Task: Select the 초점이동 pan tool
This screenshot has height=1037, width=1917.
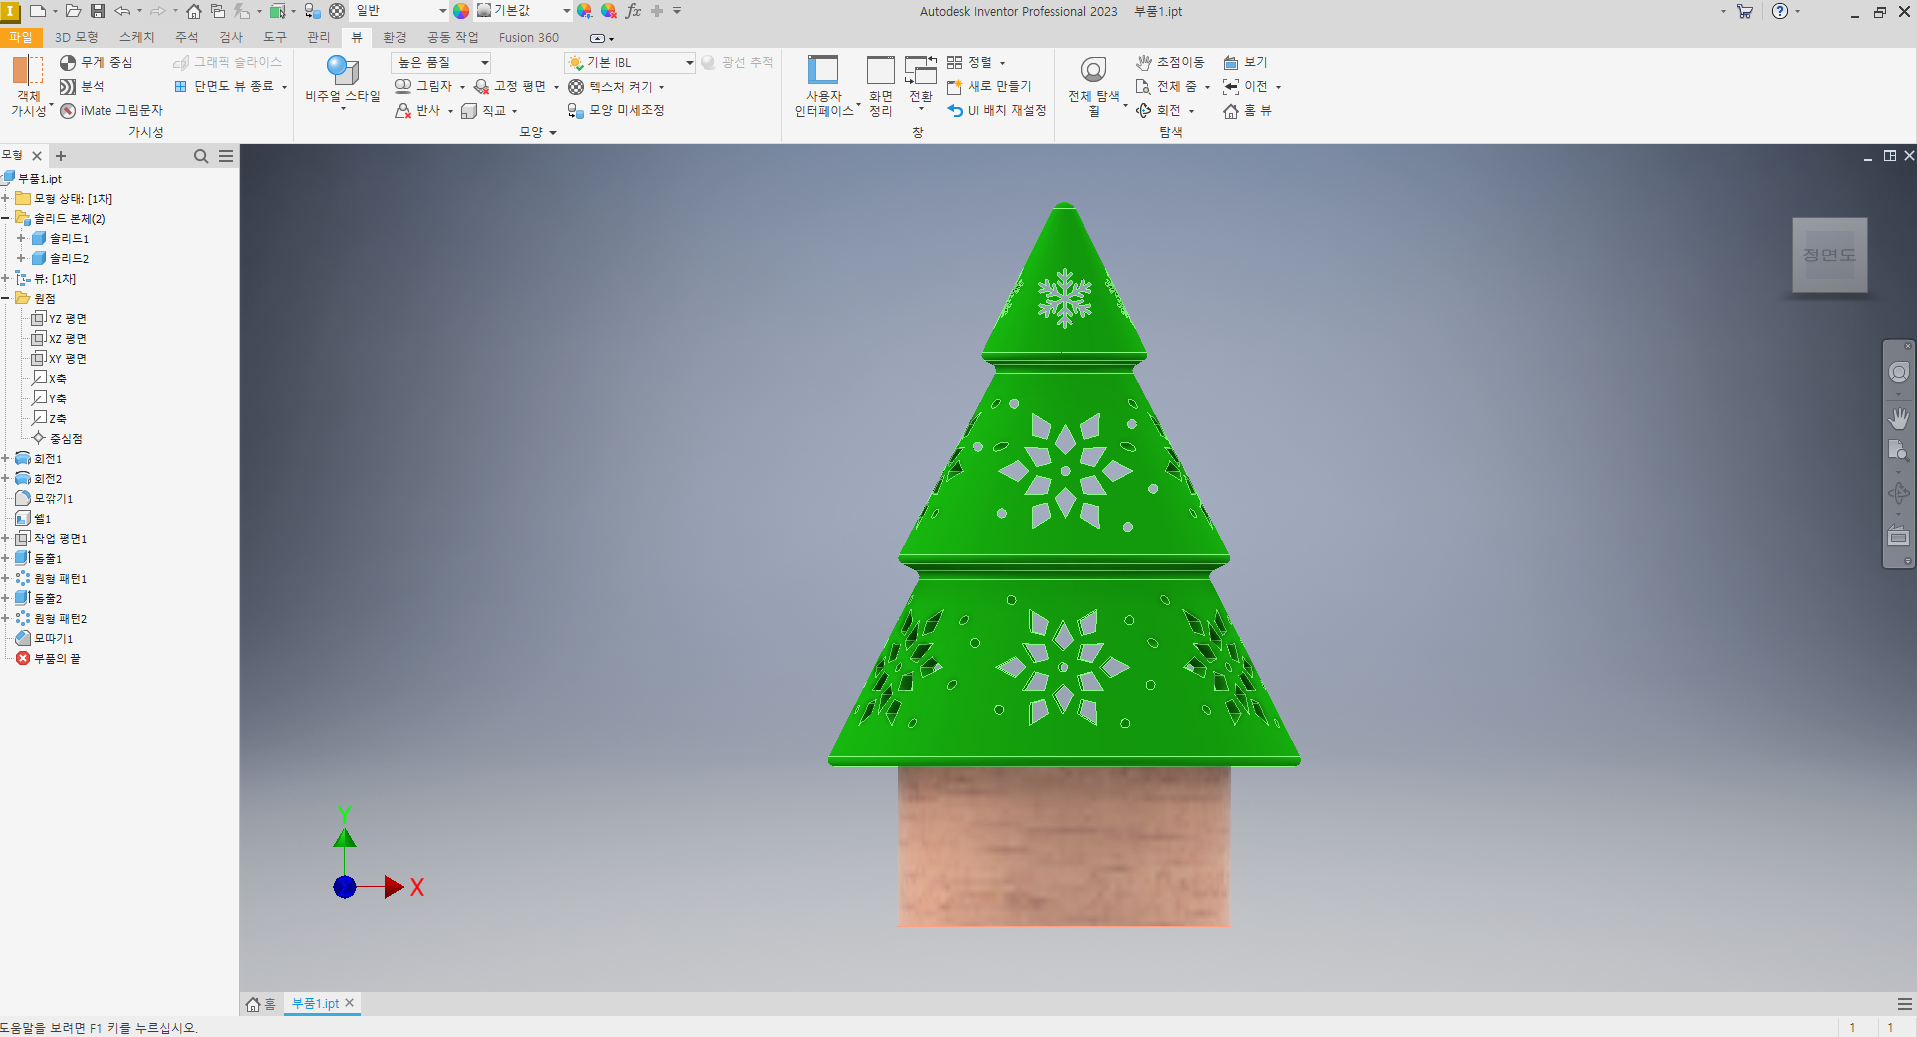Action: click(x=1170, y=62)
